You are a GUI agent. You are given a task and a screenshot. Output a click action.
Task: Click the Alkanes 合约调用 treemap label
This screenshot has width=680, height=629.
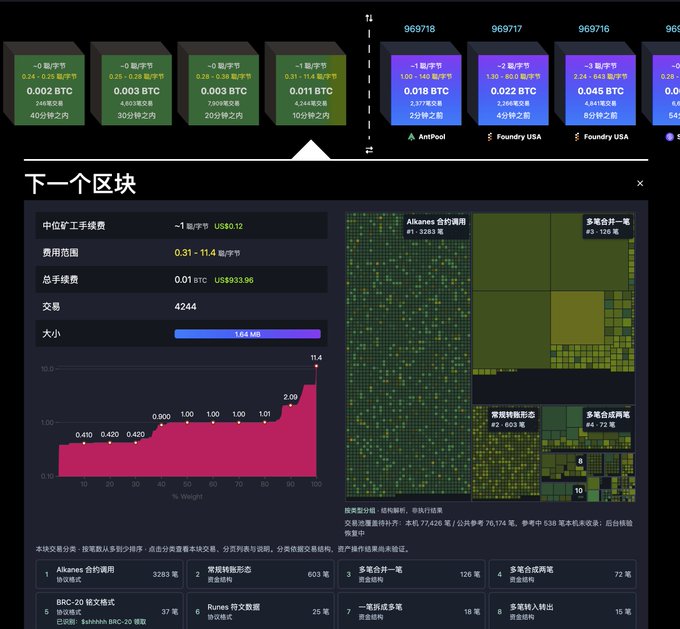pyautogui.click(x=436, y=226)
